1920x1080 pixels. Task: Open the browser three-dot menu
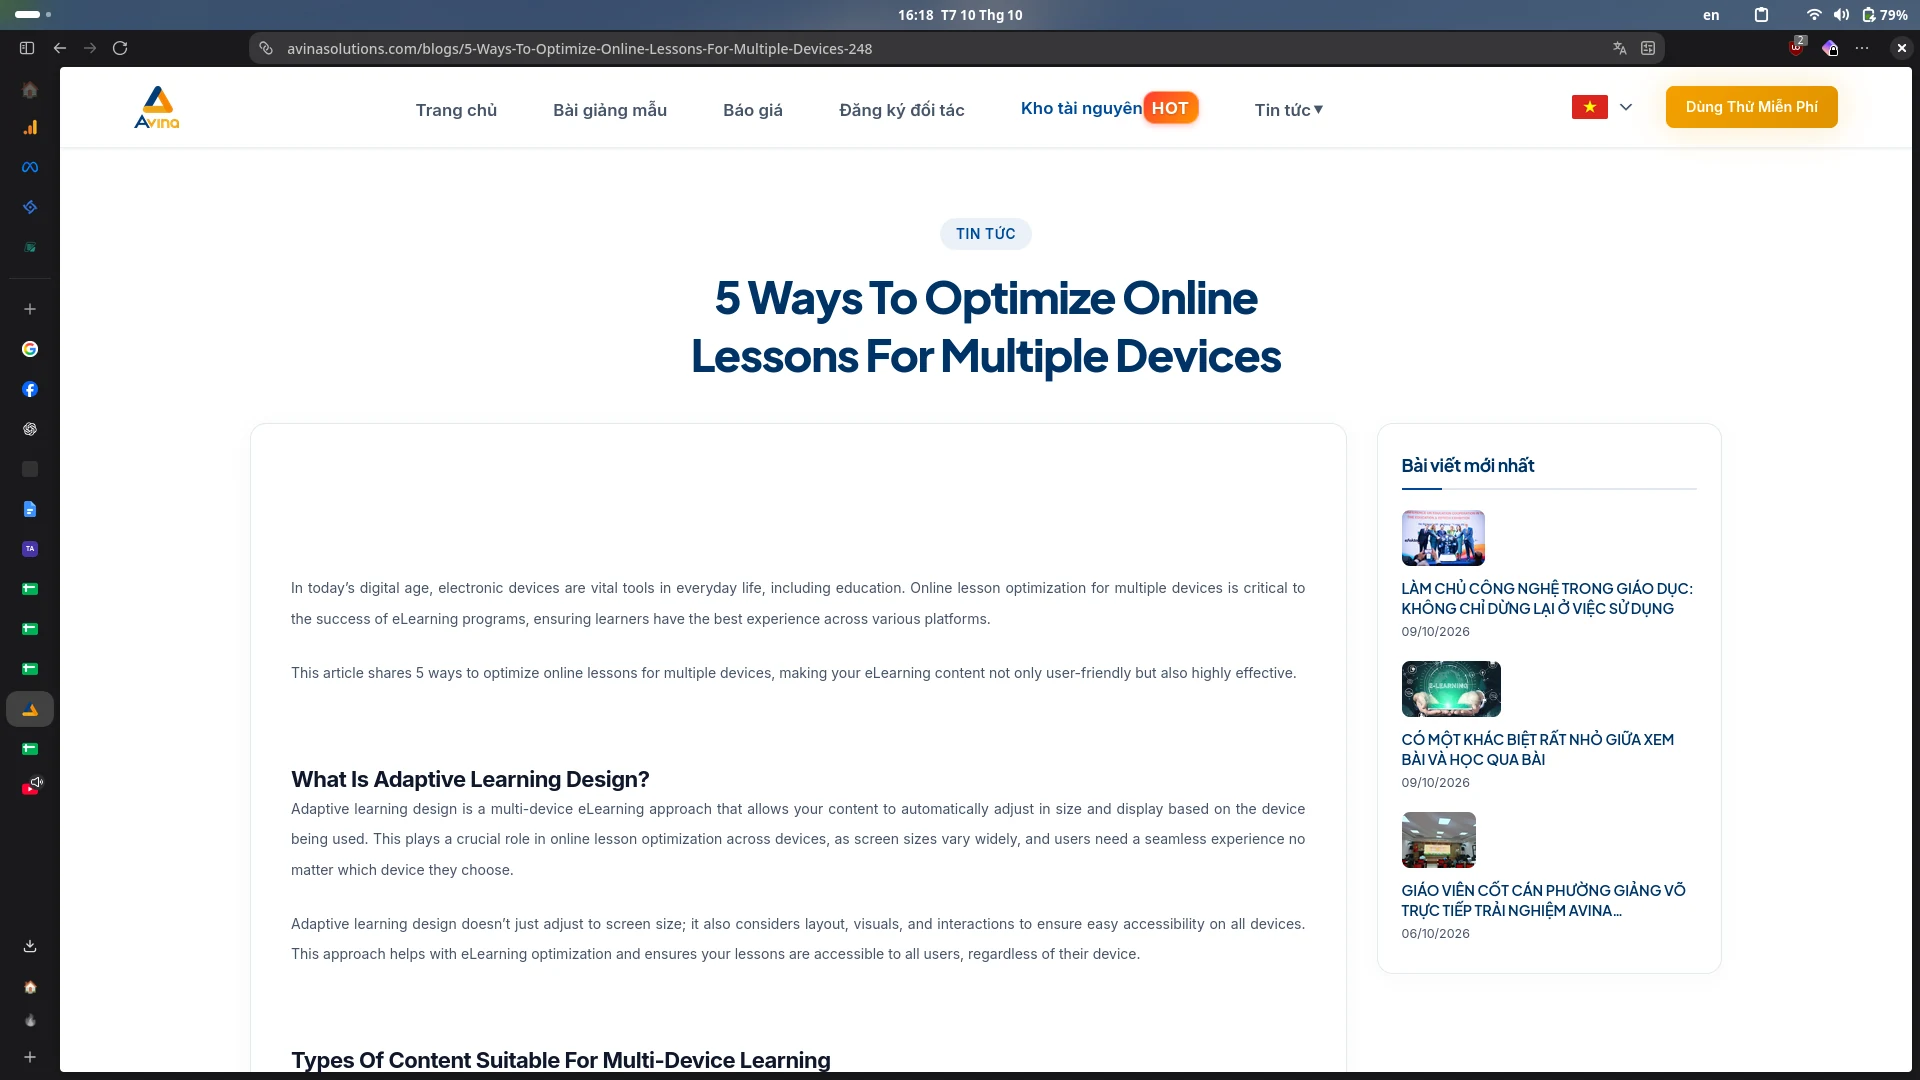point(1862,48)
